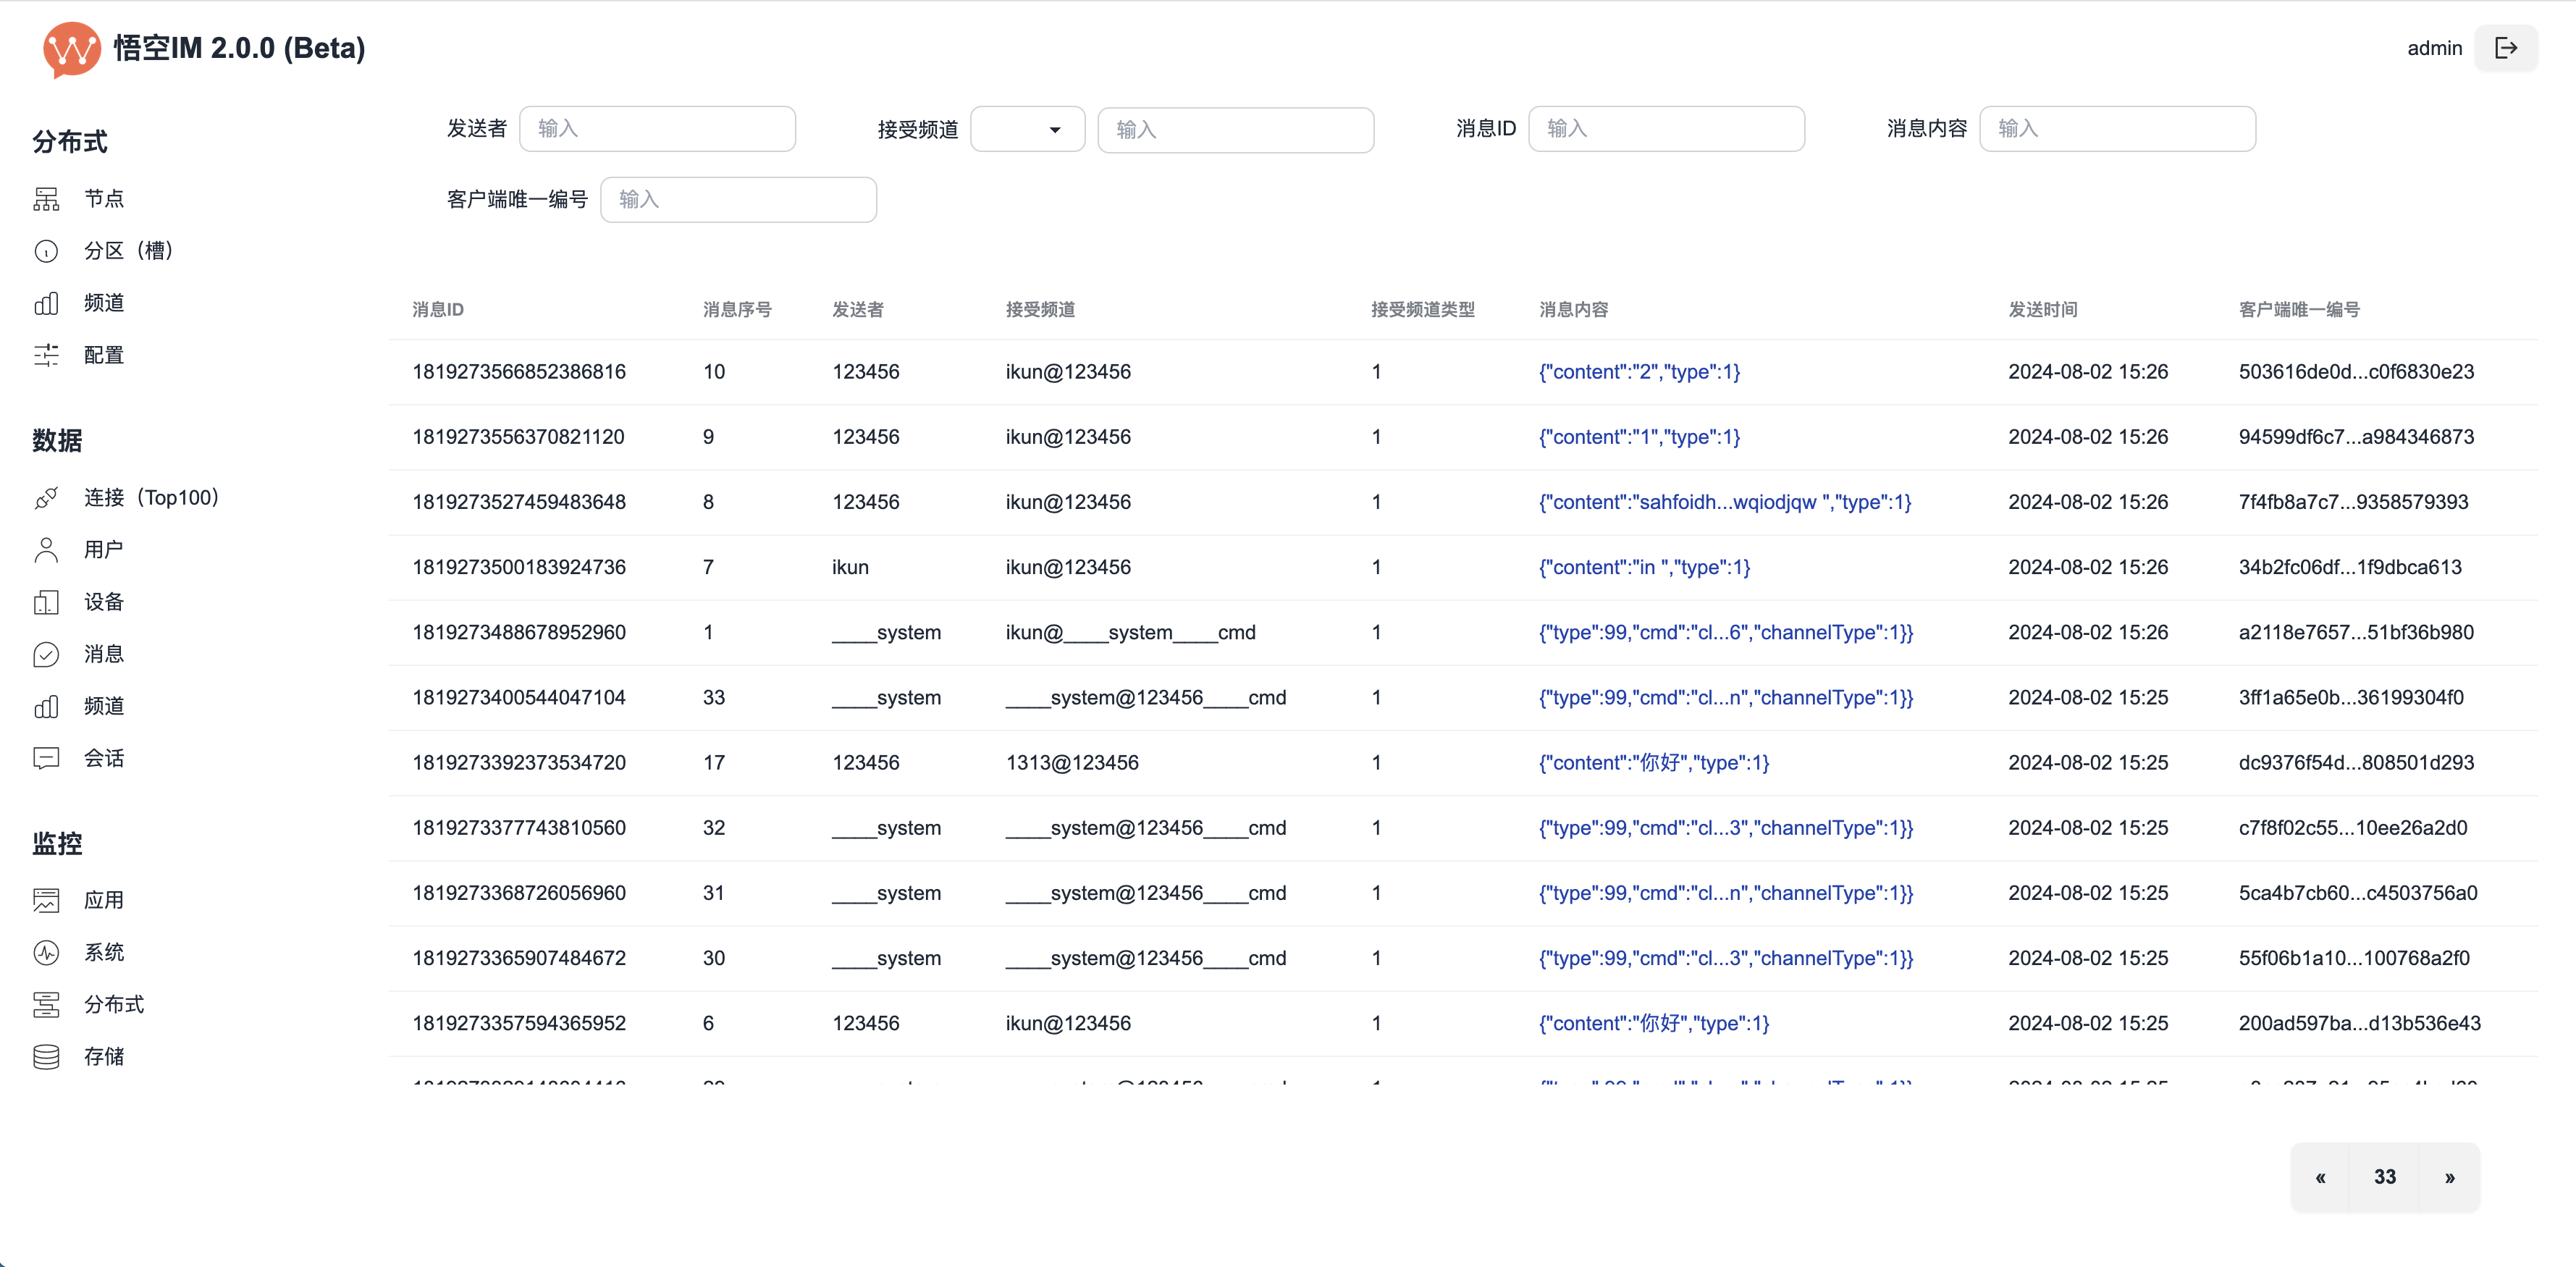Open the 节点 nodes page icon
The image size is (2576, 1267).
pos(46,199)
